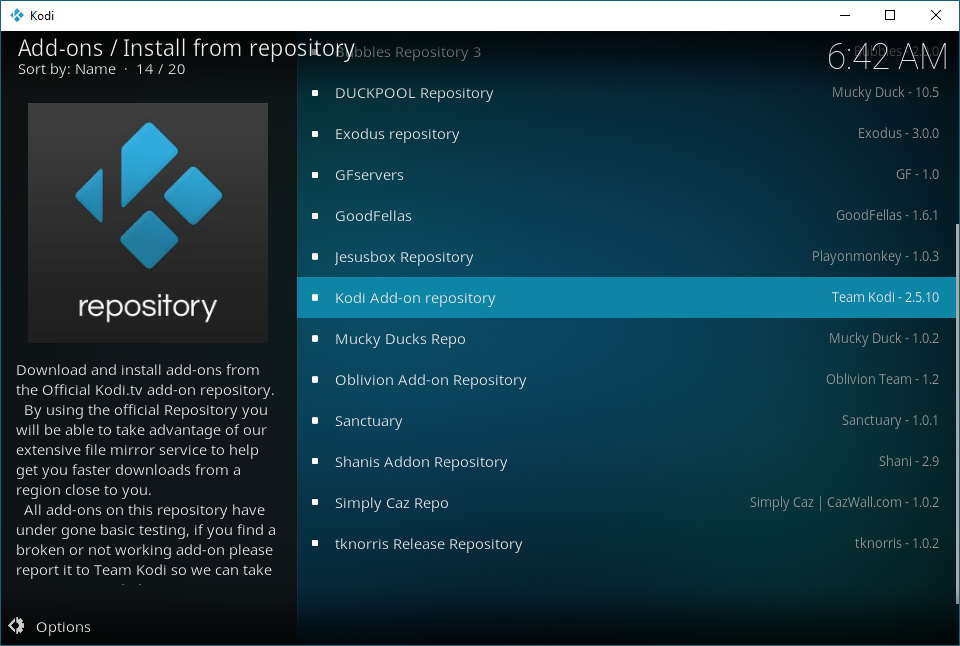This screenshot has width=960, height=646.
Task: Click the Kodi logo in title bar
Action: coord(17,15)
